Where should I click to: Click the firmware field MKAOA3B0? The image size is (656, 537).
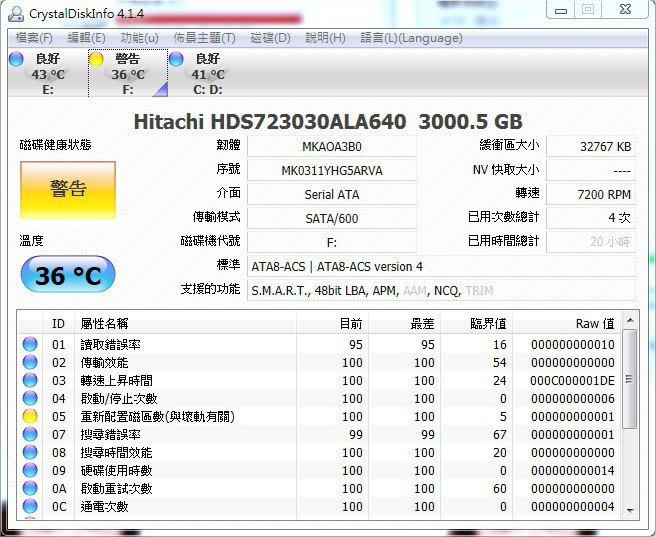point(332,146)
